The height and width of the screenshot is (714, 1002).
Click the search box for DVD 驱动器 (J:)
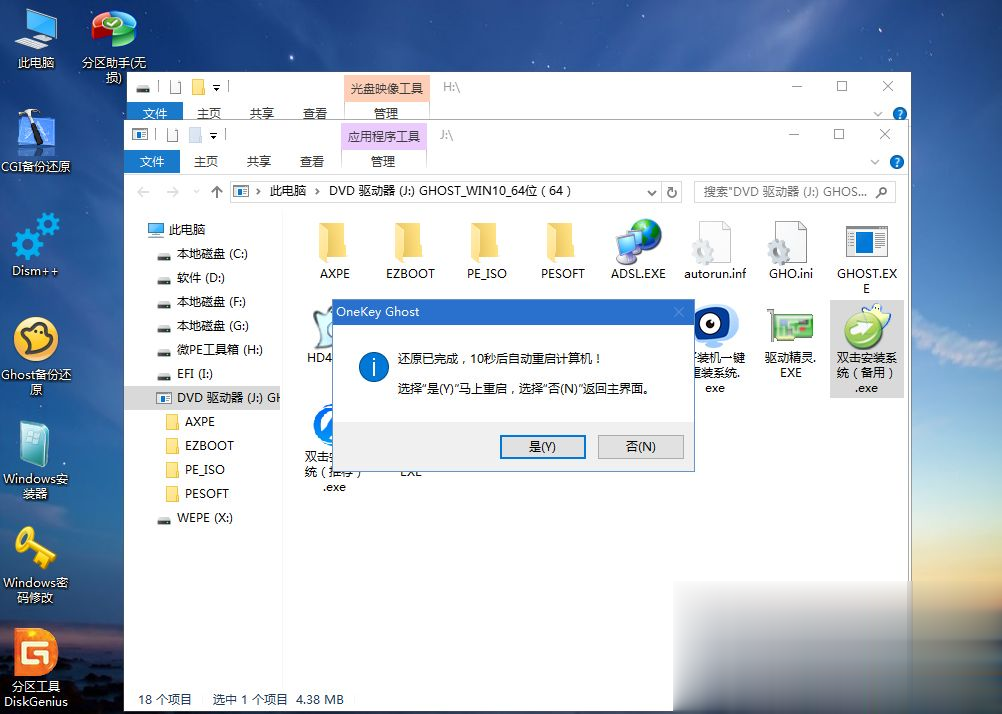click(x=794, y=192)
